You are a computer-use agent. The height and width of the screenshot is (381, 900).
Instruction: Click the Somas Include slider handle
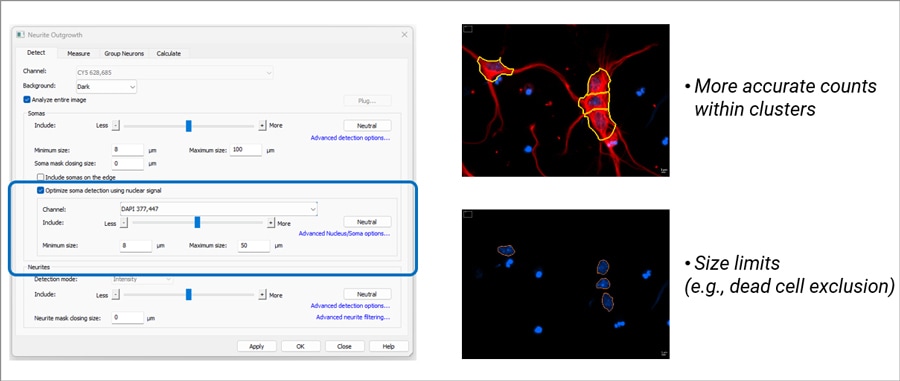coord(188,126)
